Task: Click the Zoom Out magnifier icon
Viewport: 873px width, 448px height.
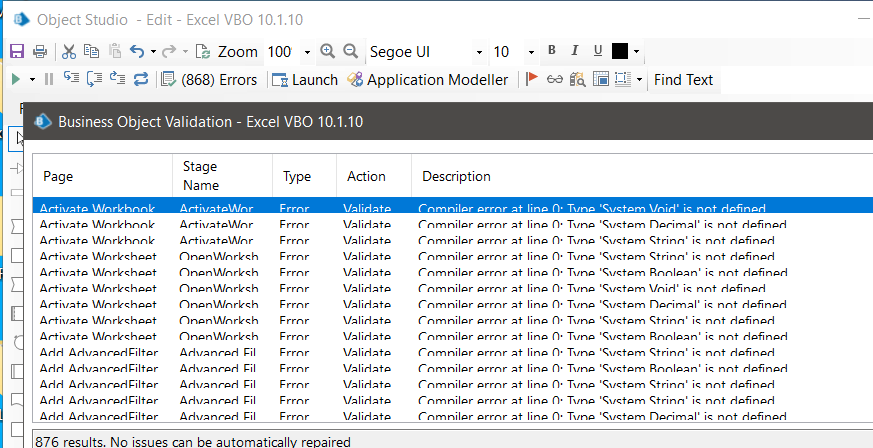Action: click(x=350, y=52)
